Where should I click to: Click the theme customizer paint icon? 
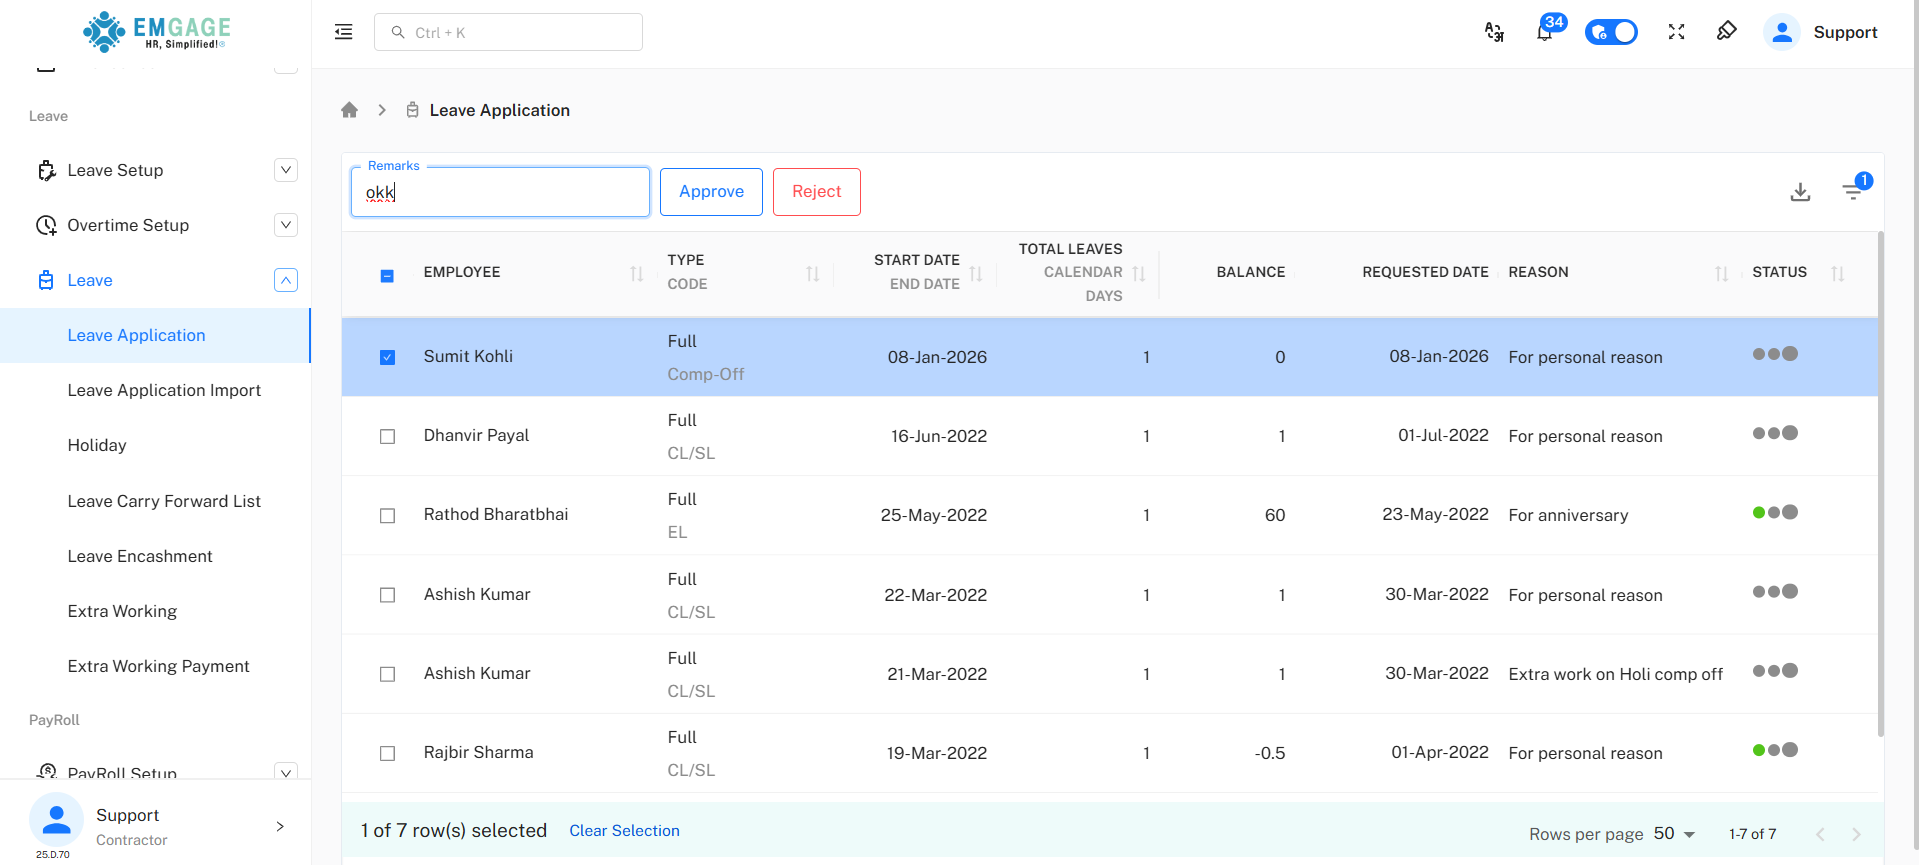click(1726, 32)
